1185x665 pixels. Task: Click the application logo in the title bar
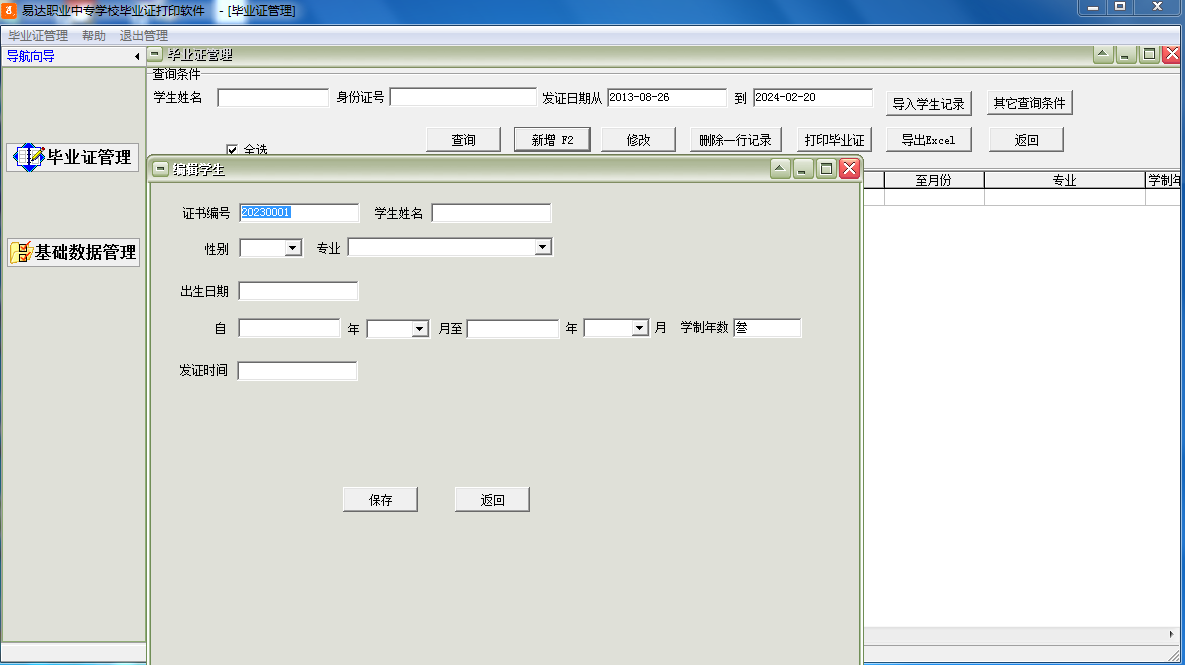pos(9,11)
